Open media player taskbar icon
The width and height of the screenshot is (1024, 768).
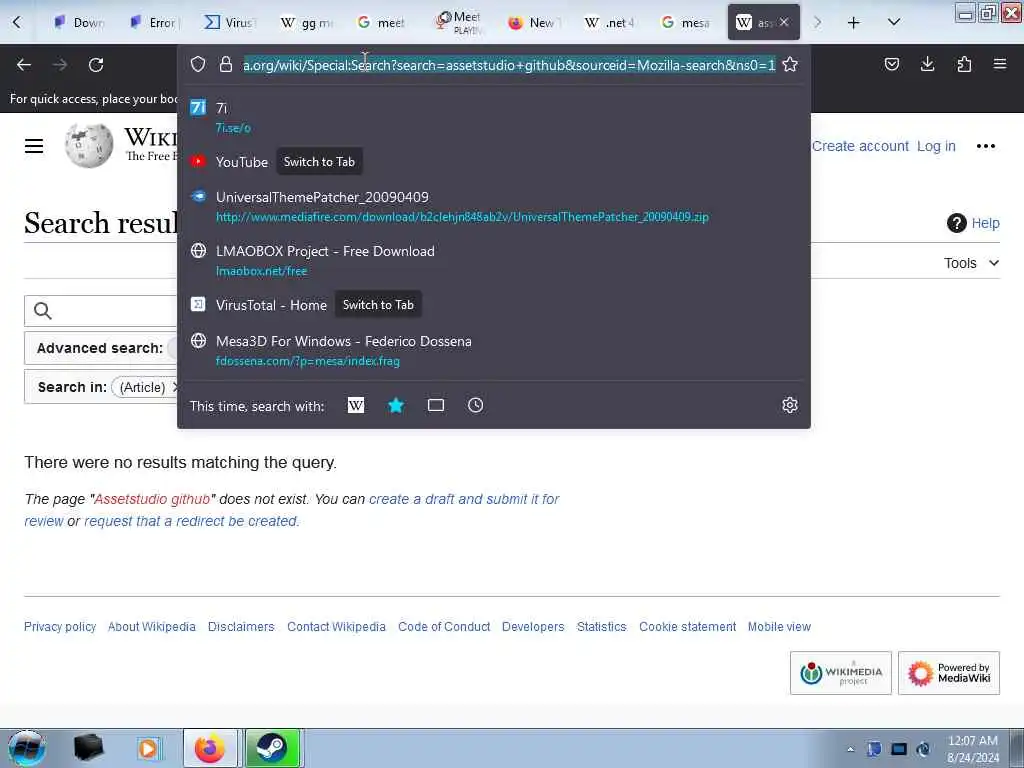coord(148,748)
